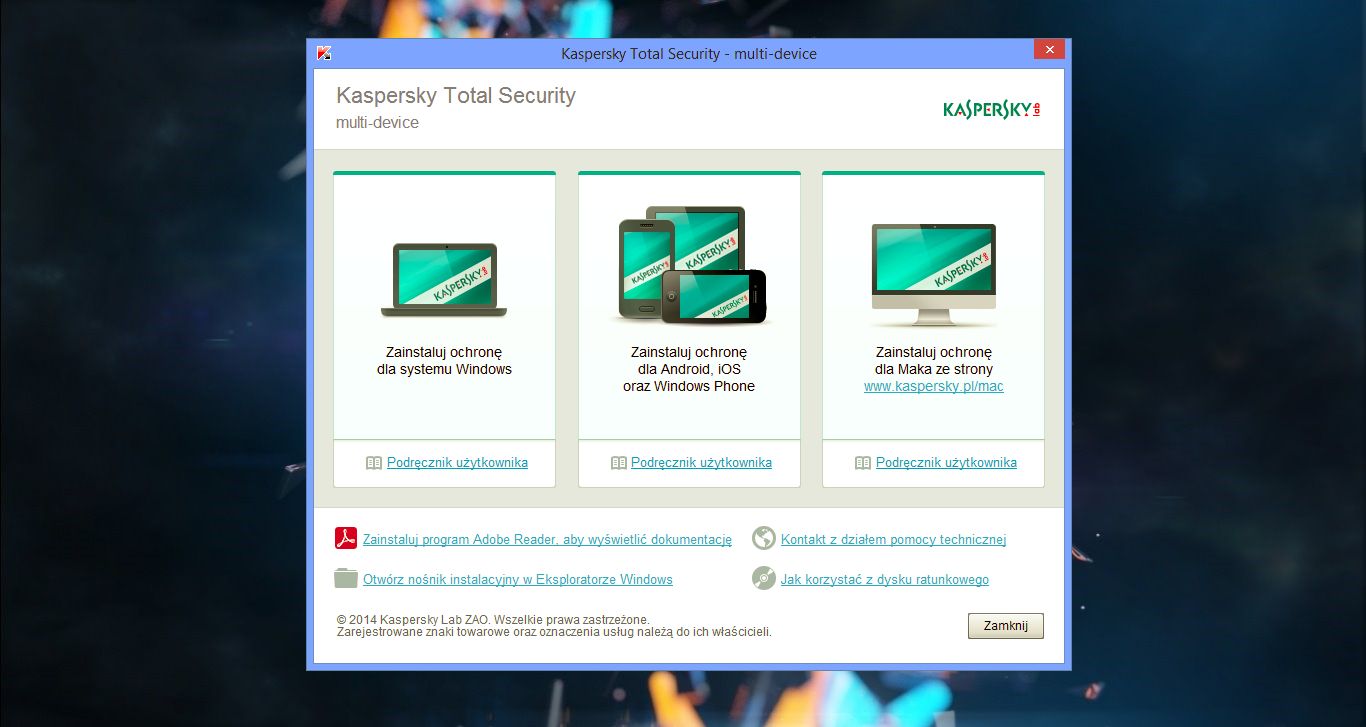This screenshot has width=1366, height=727.
Task: Click the book icon under mobile devices card
Action: coord(618,463)
